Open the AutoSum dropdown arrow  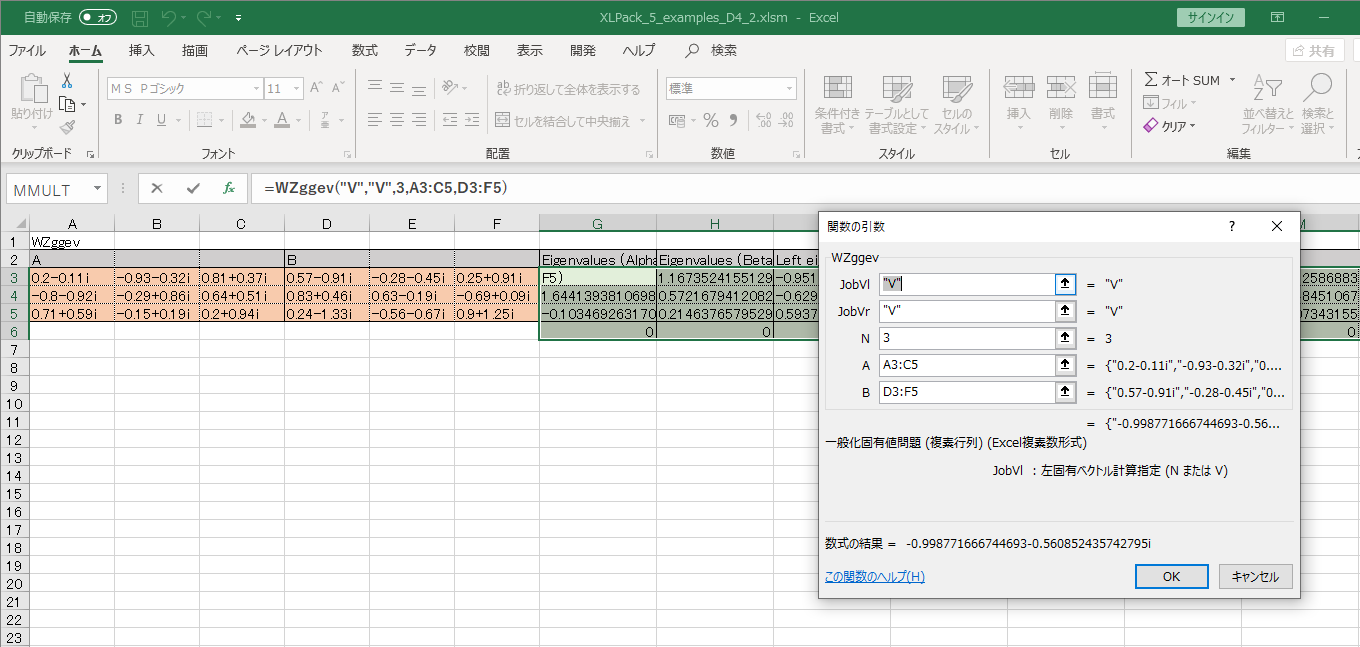(1232, 80)
